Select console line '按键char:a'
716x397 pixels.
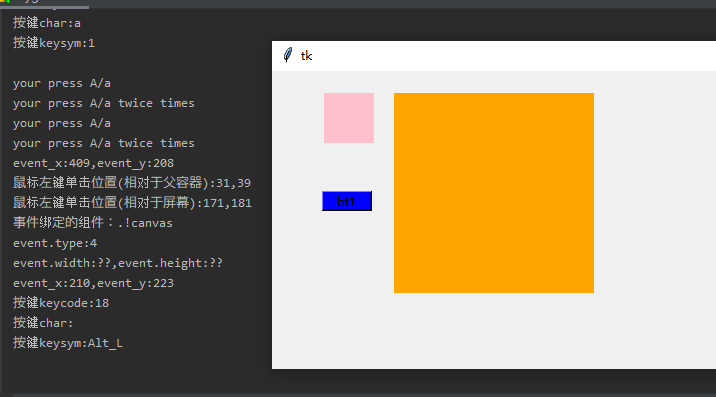[x=47, y=23]
